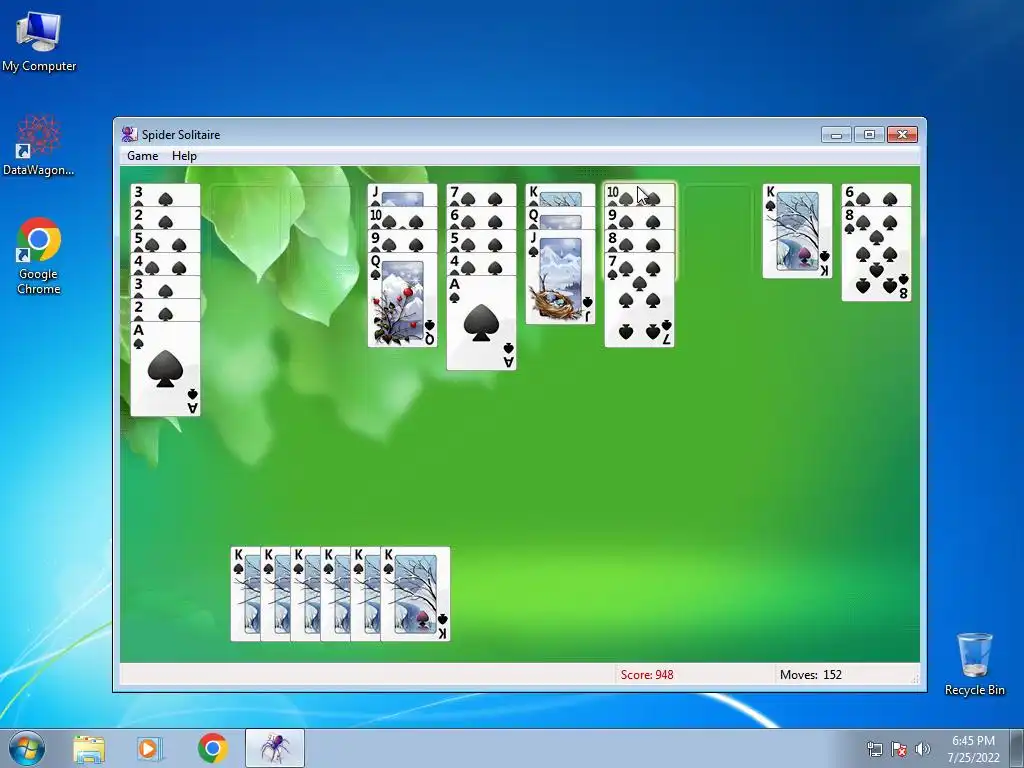This screenshot has width=1024, height=768.
Task: Select the ace of spades in first column
Action: 165,368
